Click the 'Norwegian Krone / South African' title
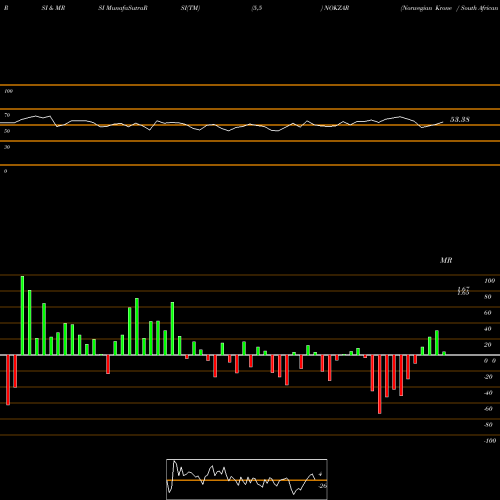 [x=449, y=8]
